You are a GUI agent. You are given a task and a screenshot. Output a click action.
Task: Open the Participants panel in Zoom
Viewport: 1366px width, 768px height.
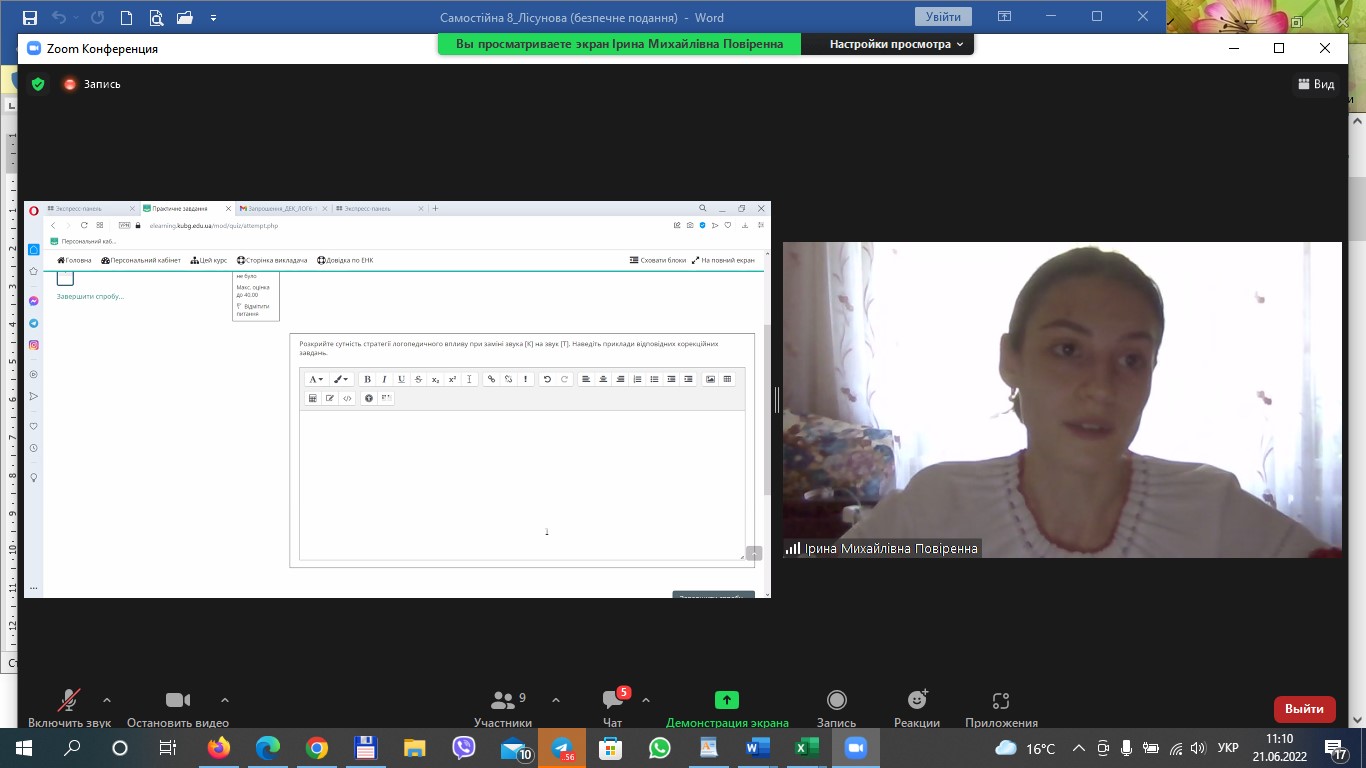(502, 707)
